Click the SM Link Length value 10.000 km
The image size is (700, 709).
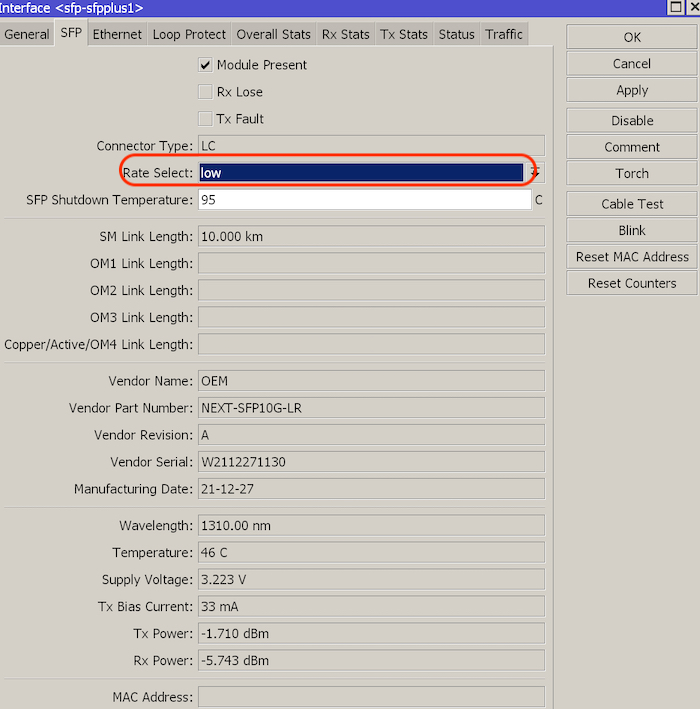(x=371, y=236)
